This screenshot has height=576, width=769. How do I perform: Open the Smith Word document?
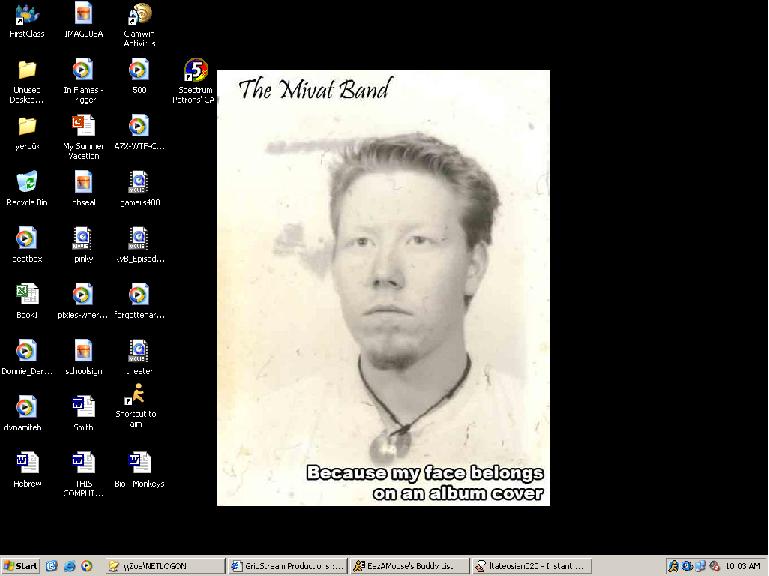[x=83, y=407]
